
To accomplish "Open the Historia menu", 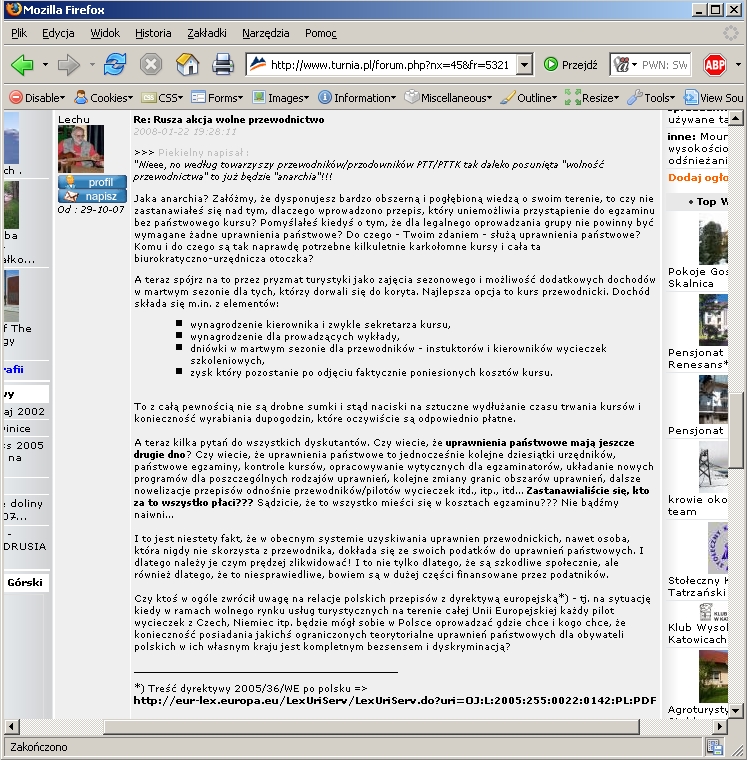I will (153, 33).
